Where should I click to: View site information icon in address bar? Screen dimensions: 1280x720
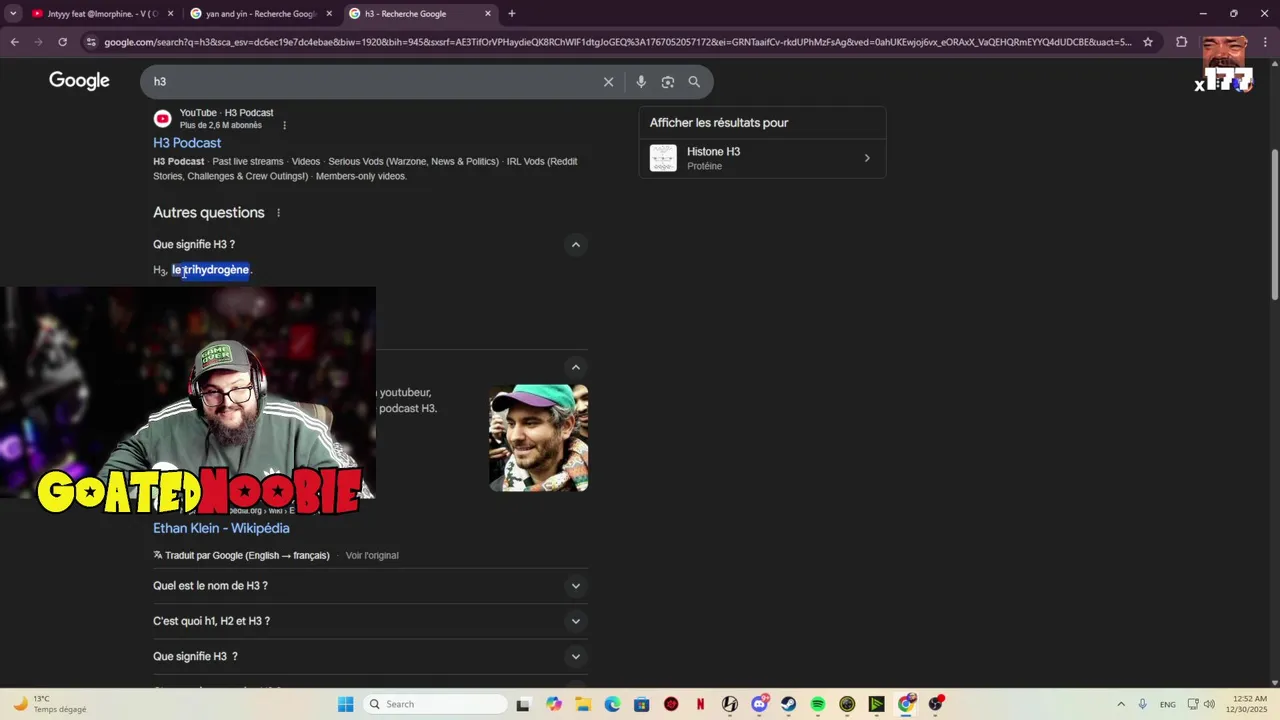click(91, 42)
